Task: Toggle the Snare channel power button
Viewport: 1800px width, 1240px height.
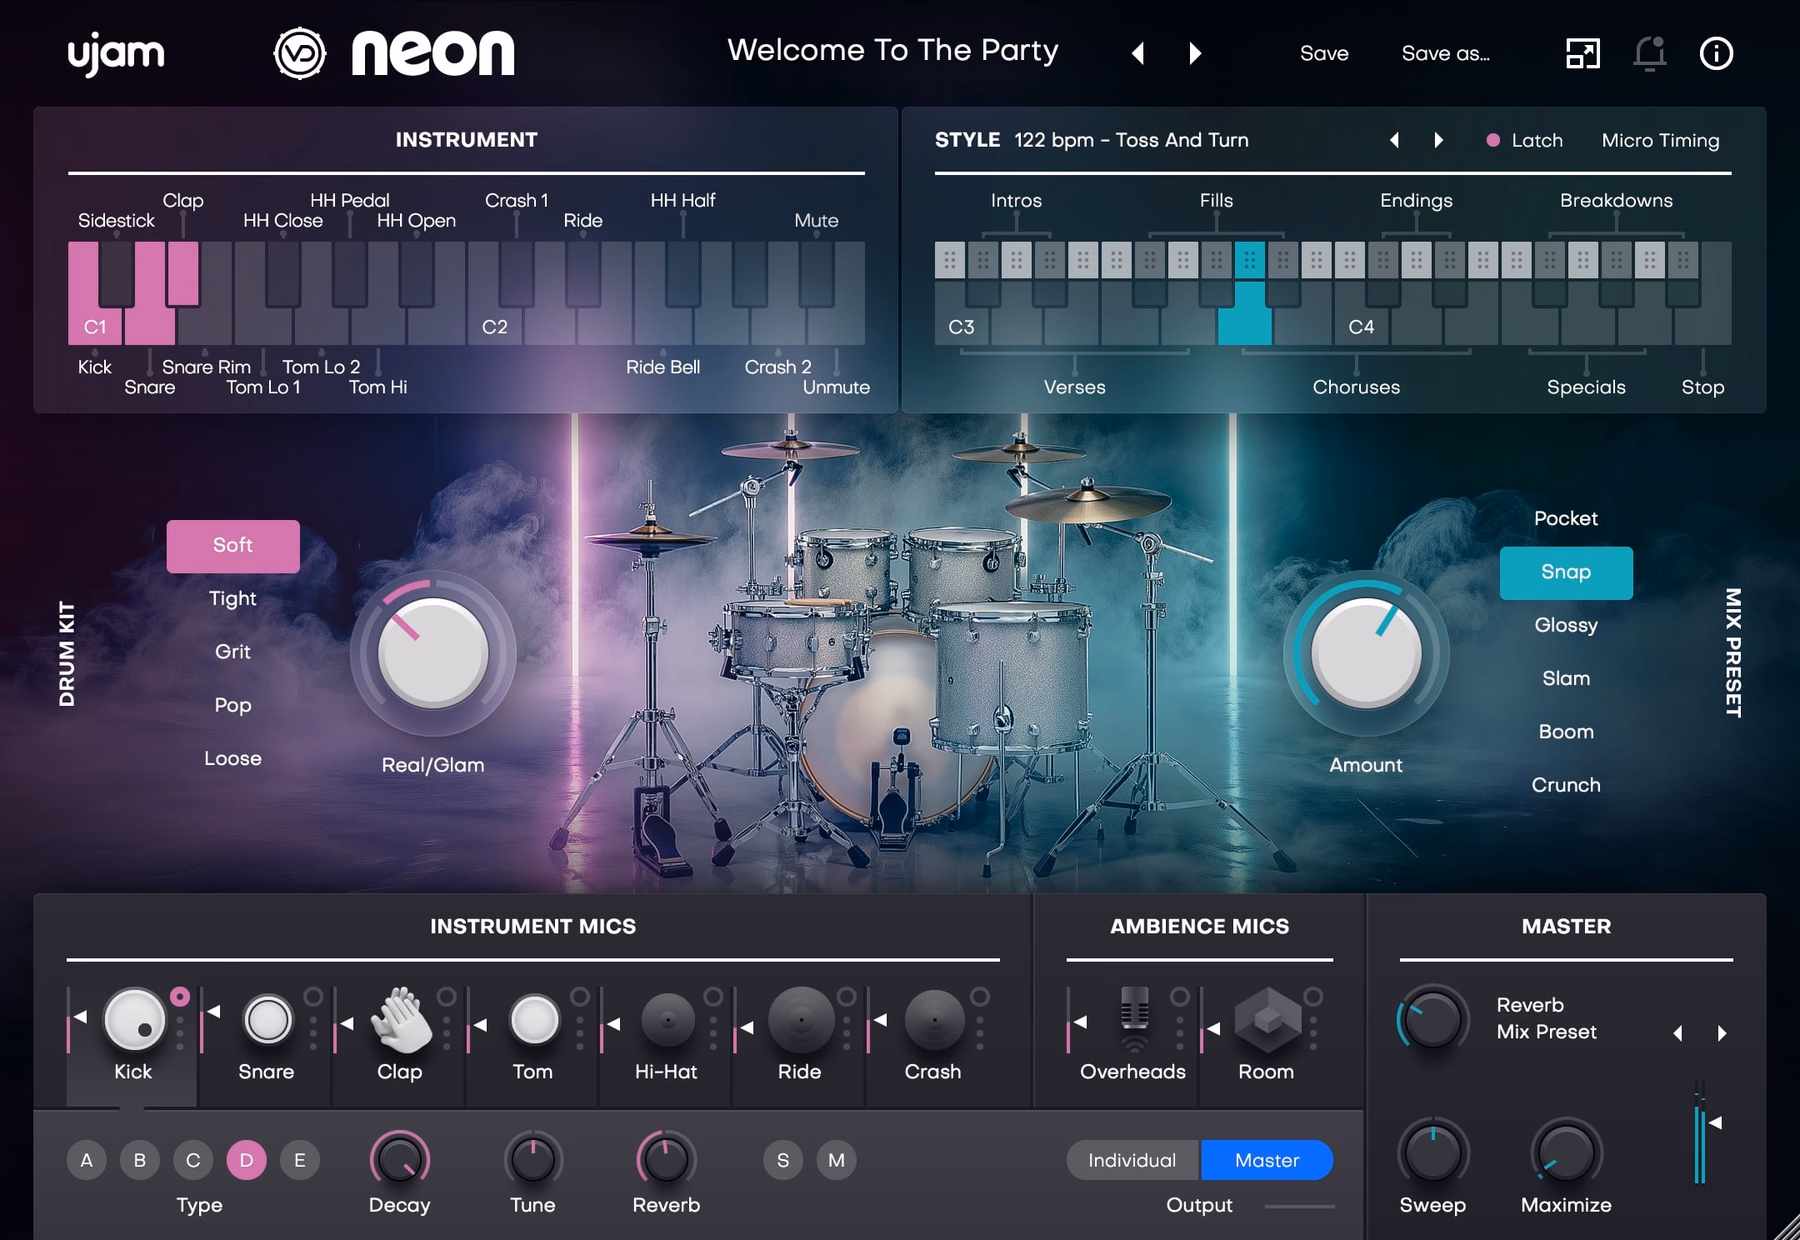Action: click(x=313, y=996)
